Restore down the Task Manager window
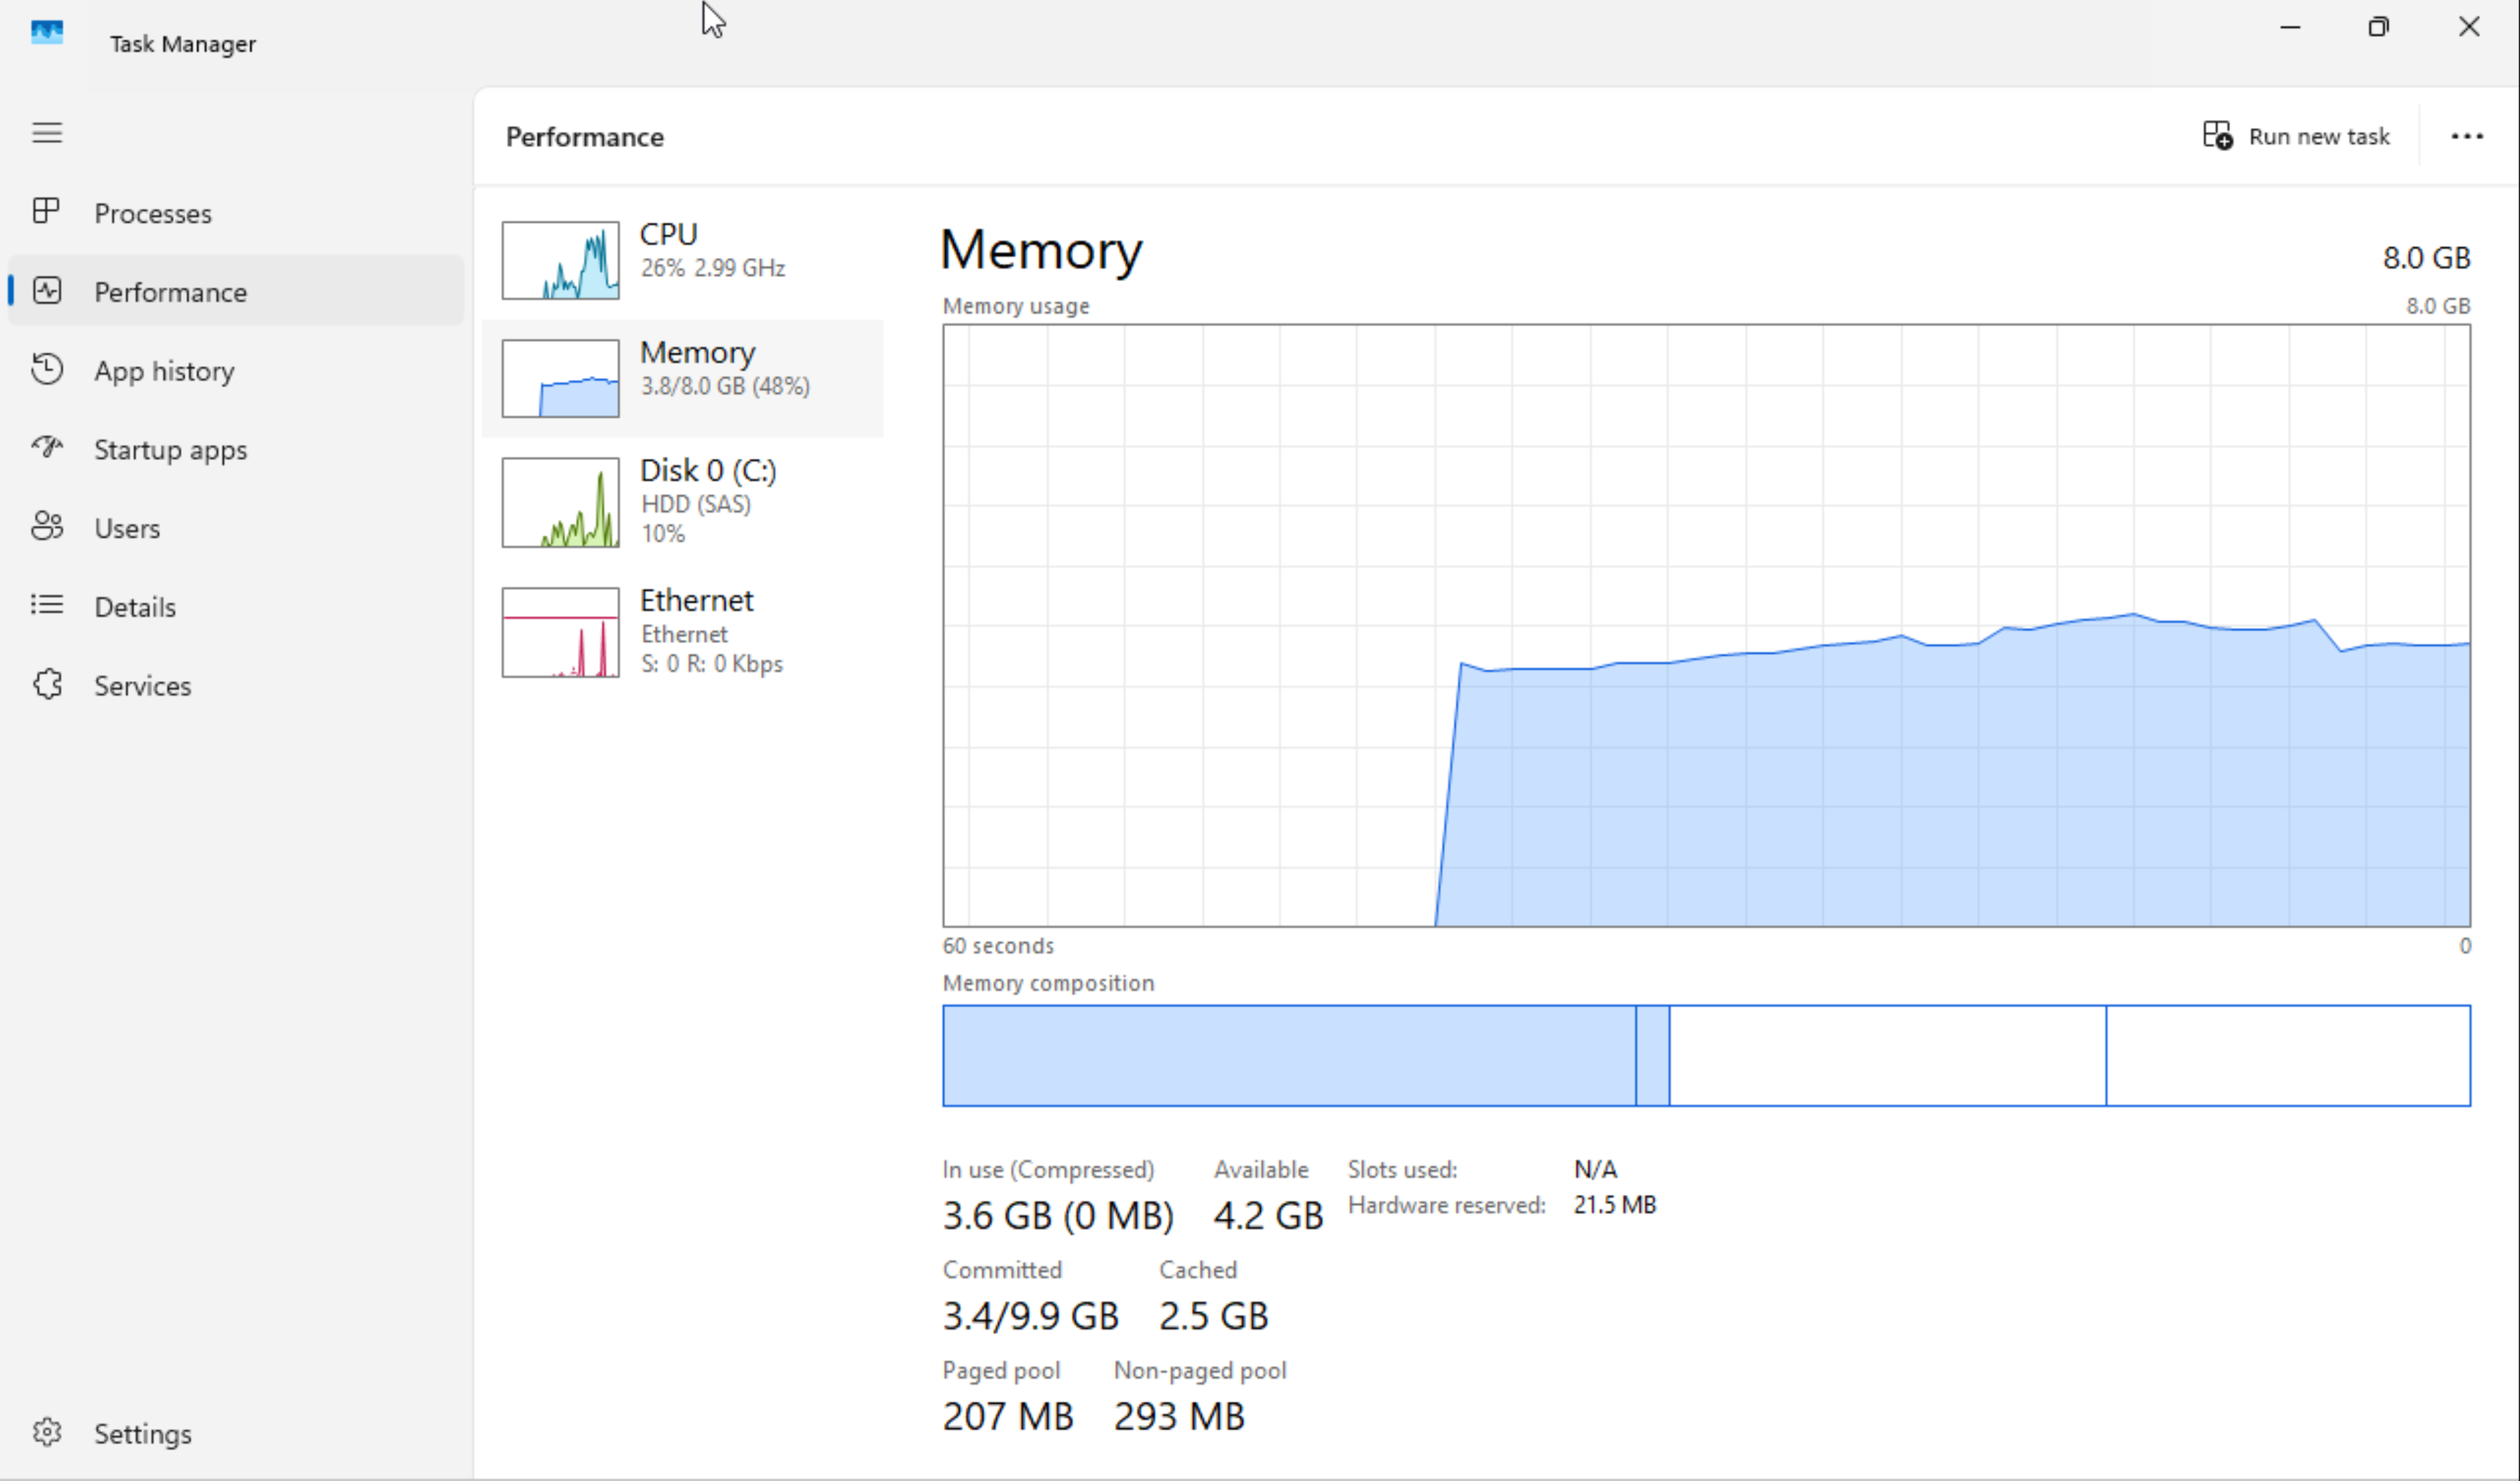The image size is (2520, 1481). coord(2378,28)
